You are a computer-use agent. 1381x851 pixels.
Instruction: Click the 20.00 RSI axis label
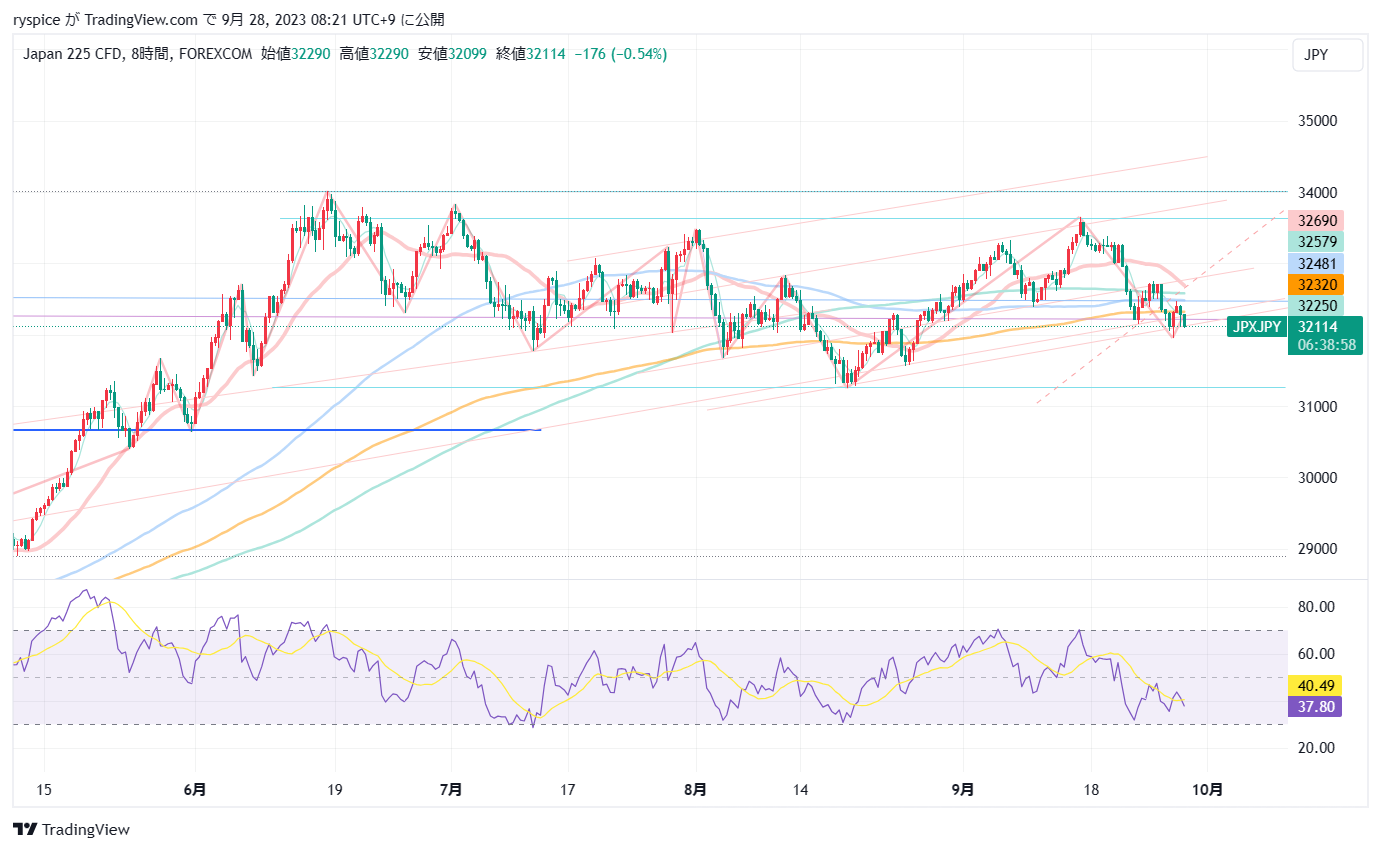tap(1315, 747)
